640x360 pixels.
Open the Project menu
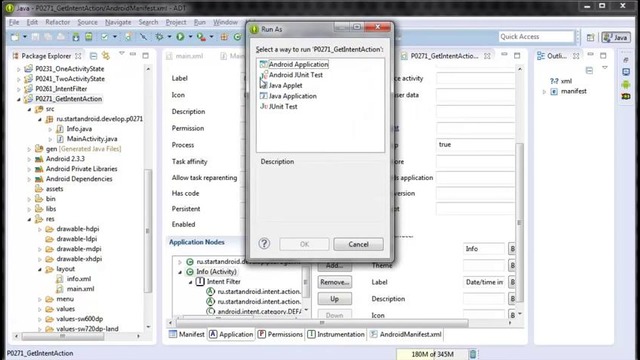176,22
